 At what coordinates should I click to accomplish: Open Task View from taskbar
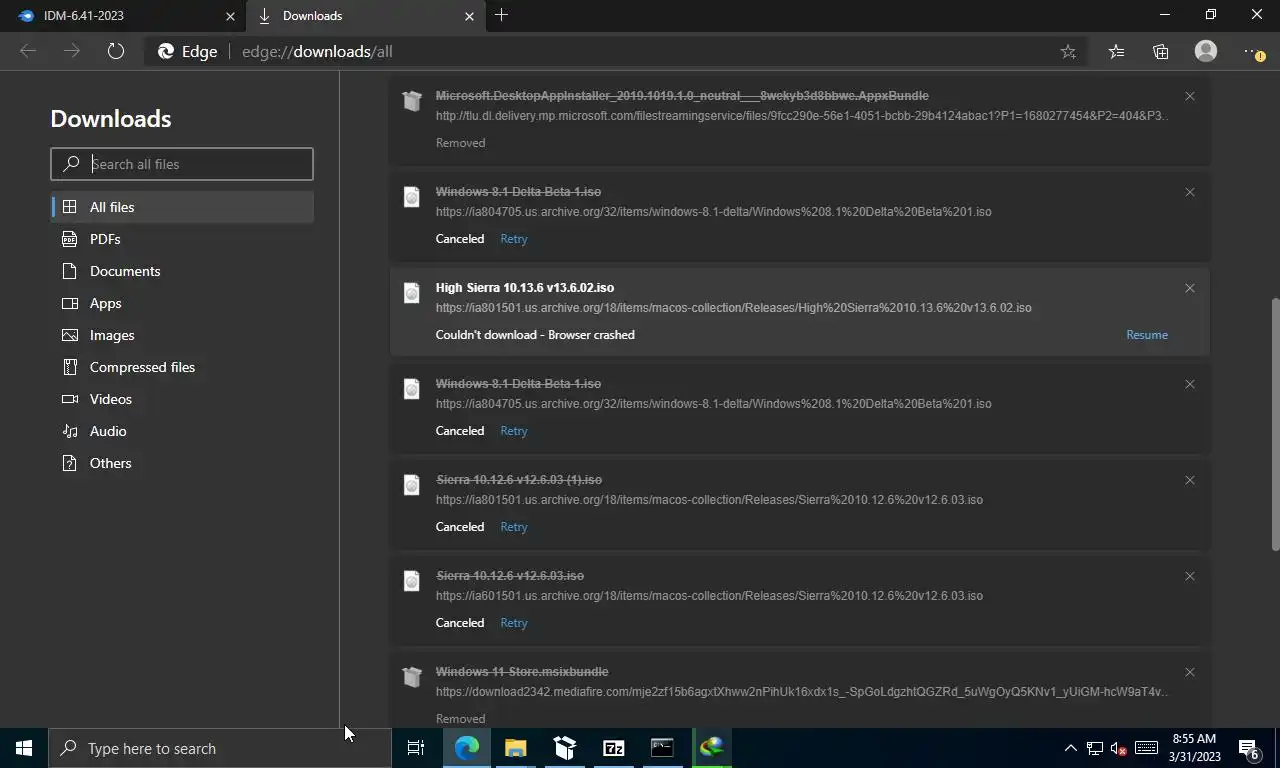(x=416, y=748)
